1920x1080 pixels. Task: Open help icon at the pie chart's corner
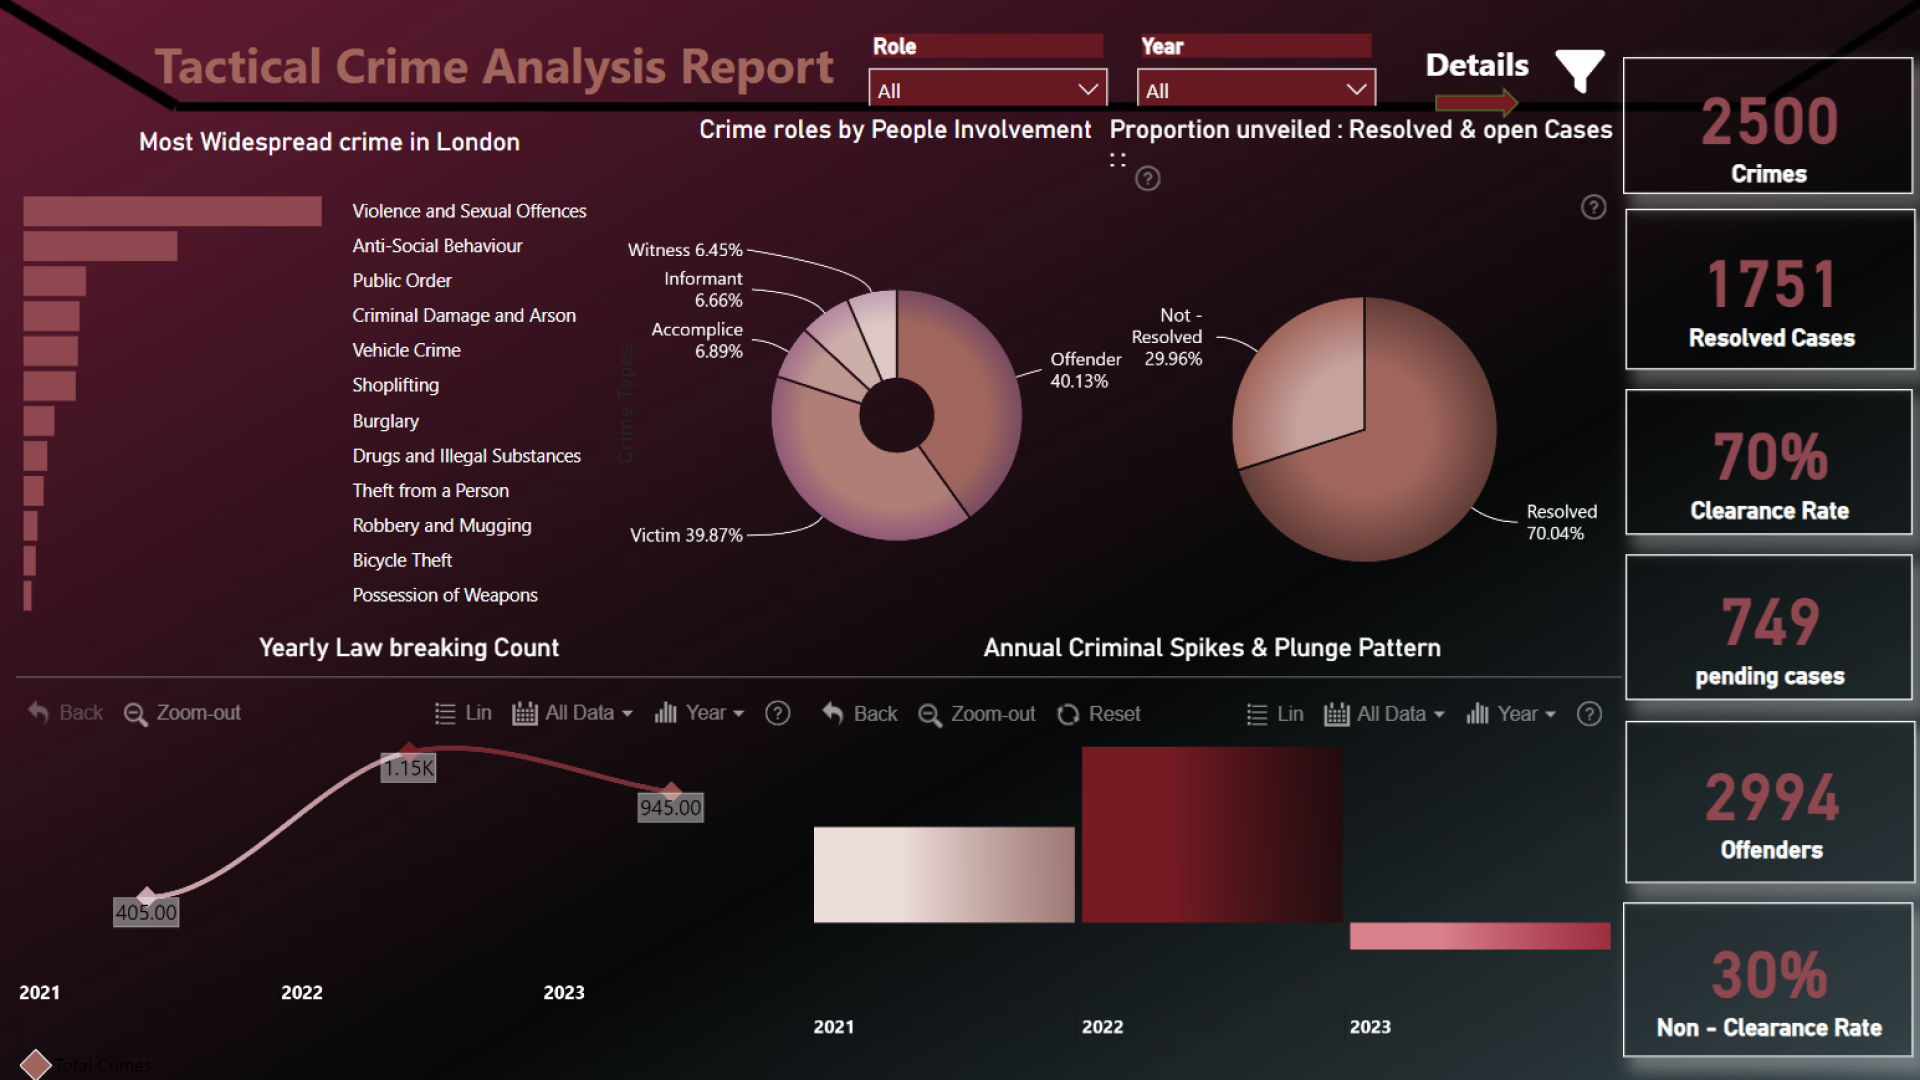coord(1593,207)
